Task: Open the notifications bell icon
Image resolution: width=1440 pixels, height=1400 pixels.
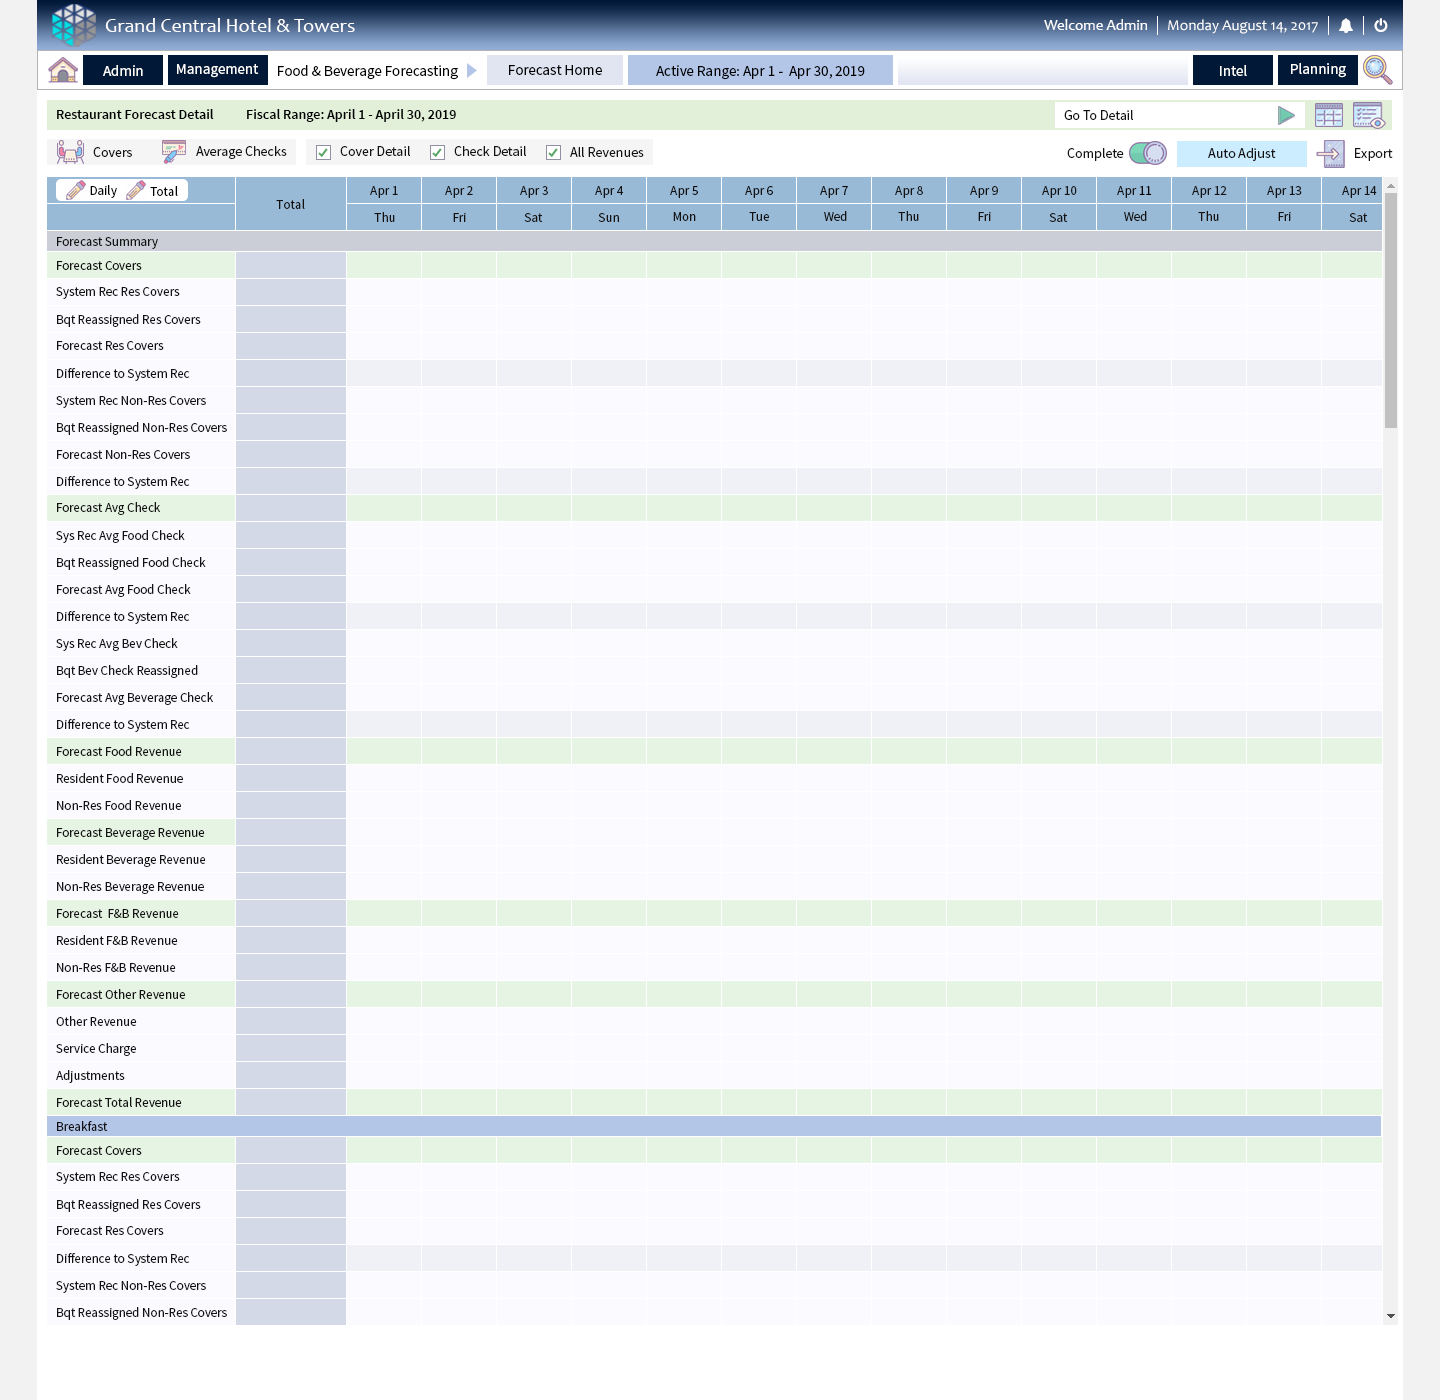Action: [x=1346, y=26]
